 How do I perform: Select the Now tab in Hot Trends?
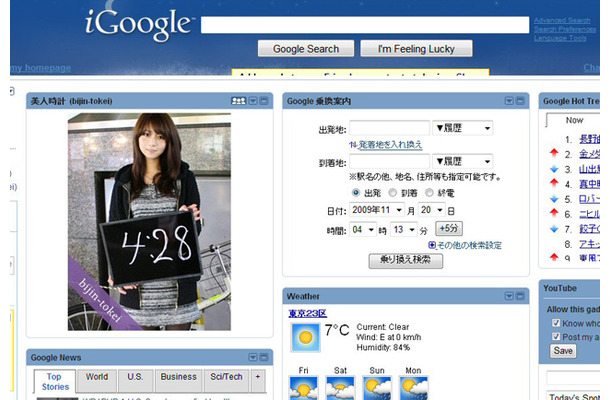coord(574,120)
